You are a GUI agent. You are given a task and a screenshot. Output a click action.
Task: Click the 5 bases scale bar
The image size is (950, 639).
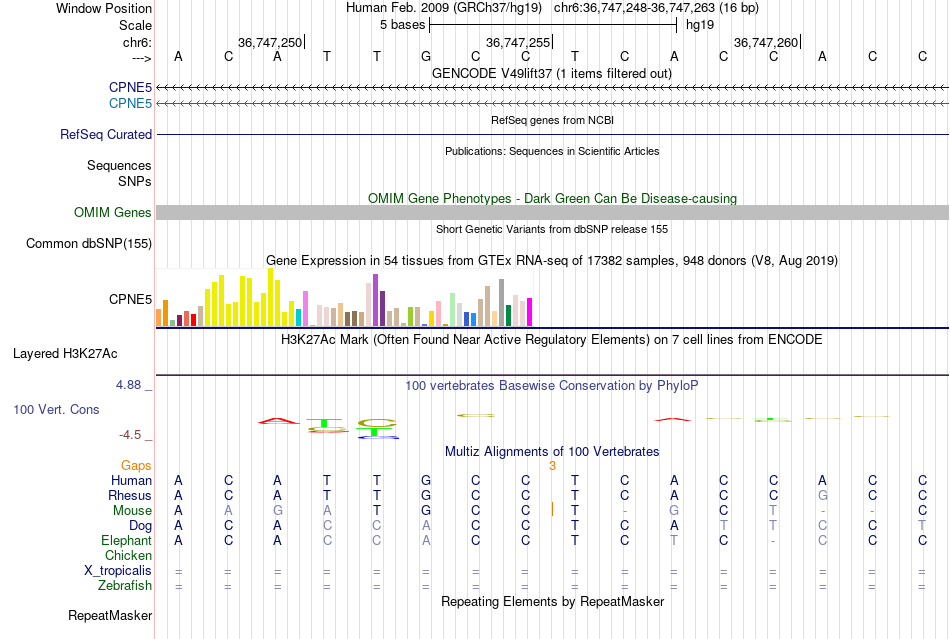click(x=553, y=25)
